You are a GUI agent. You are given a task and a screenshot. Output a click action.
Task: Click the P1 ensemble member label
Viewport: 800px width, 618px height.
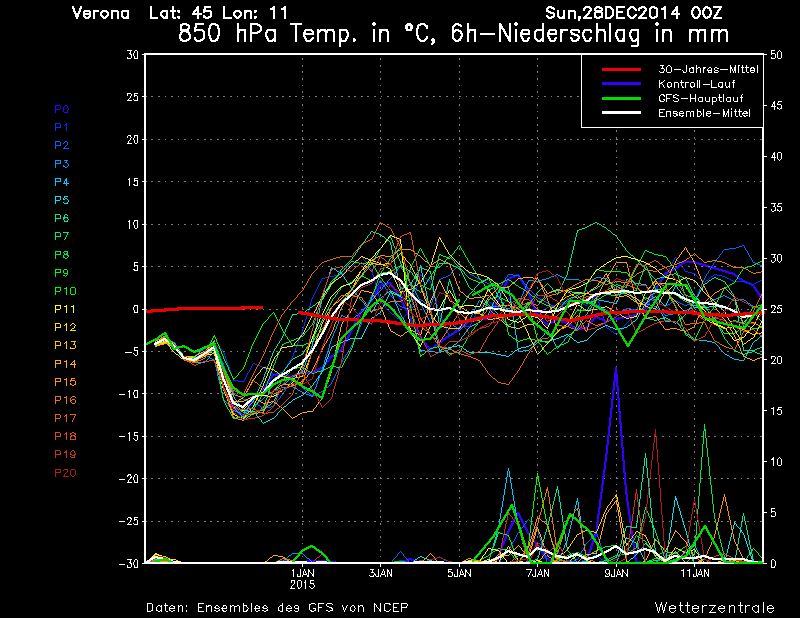click(x=62, y=127)
